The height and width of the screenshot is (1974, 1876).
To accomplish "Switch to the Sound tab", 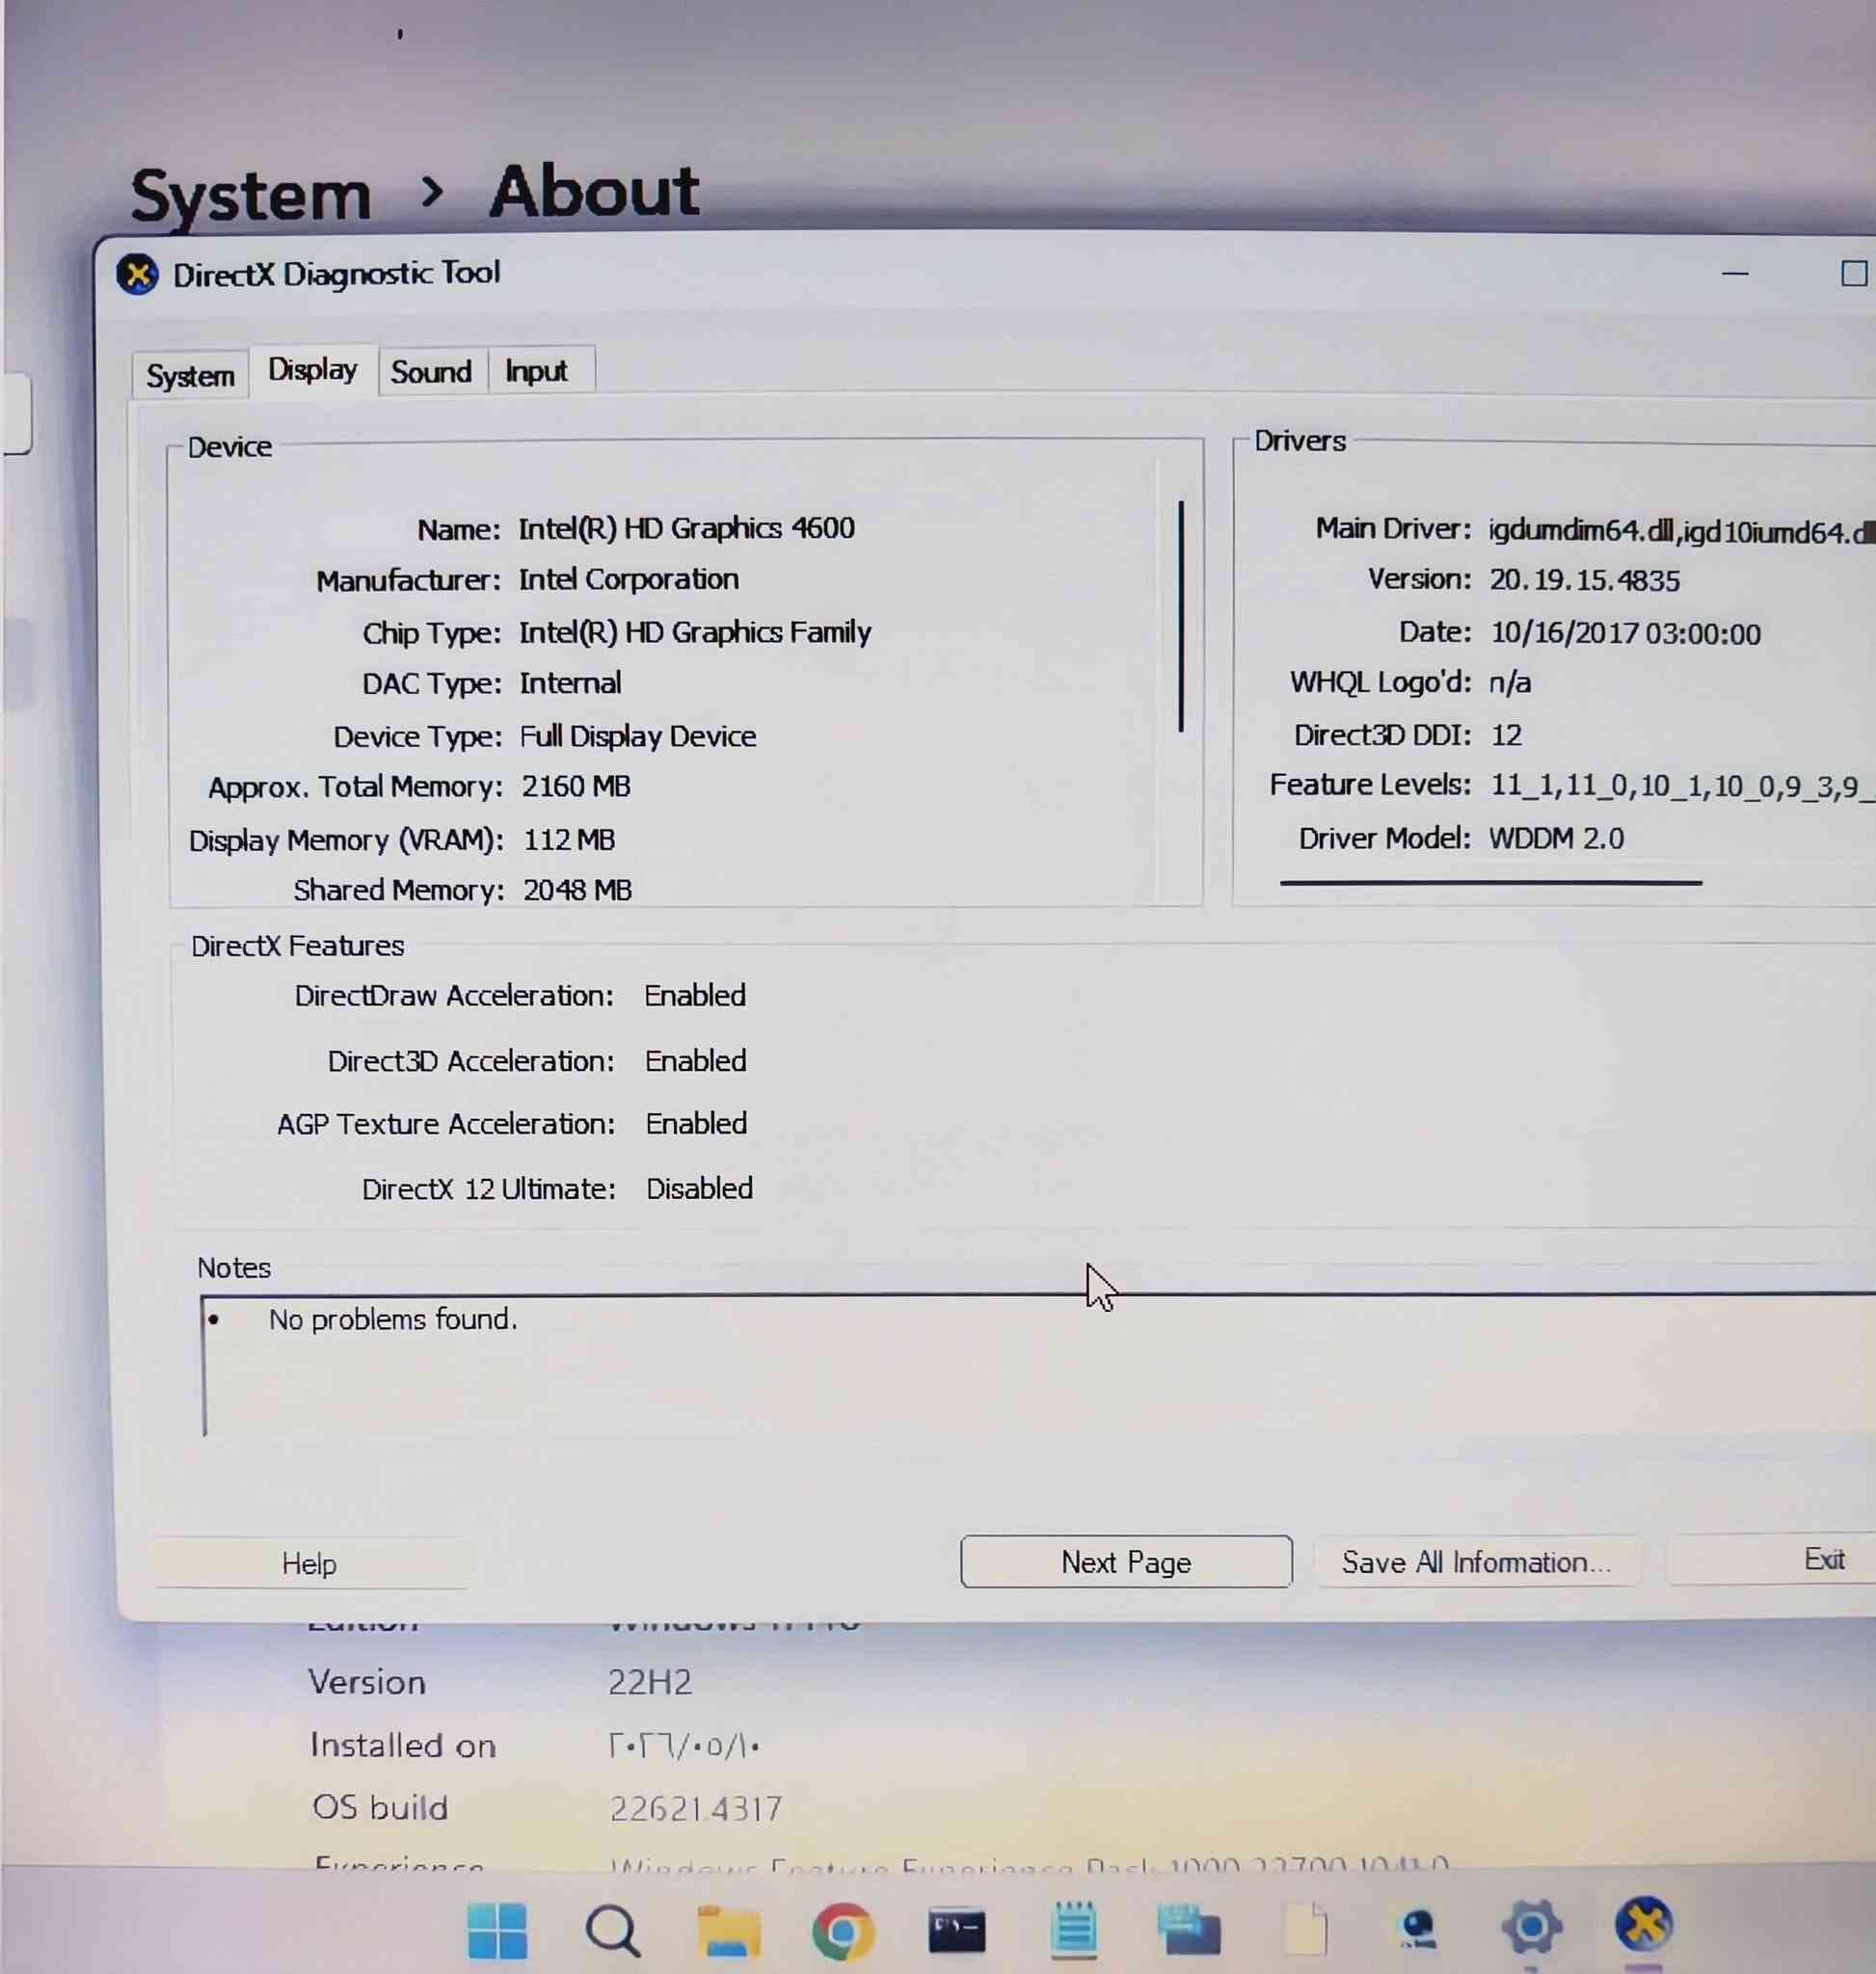I will (x=431, y=372).
